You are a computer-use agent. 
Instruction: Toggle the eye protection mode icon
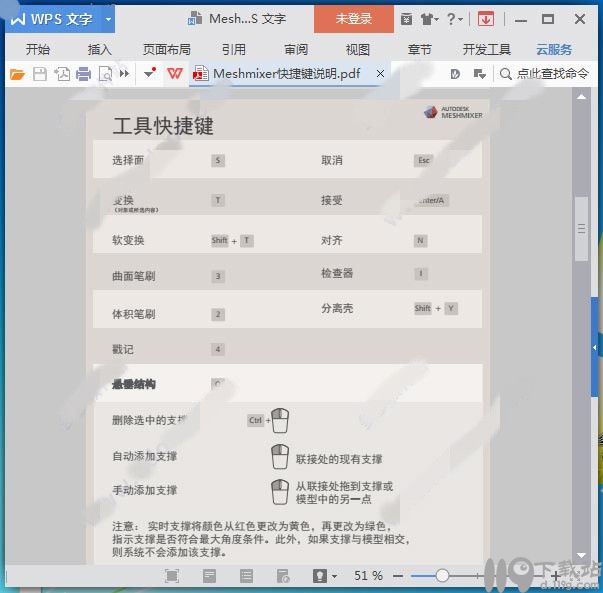pyautogui.click(x=320, y=576)
